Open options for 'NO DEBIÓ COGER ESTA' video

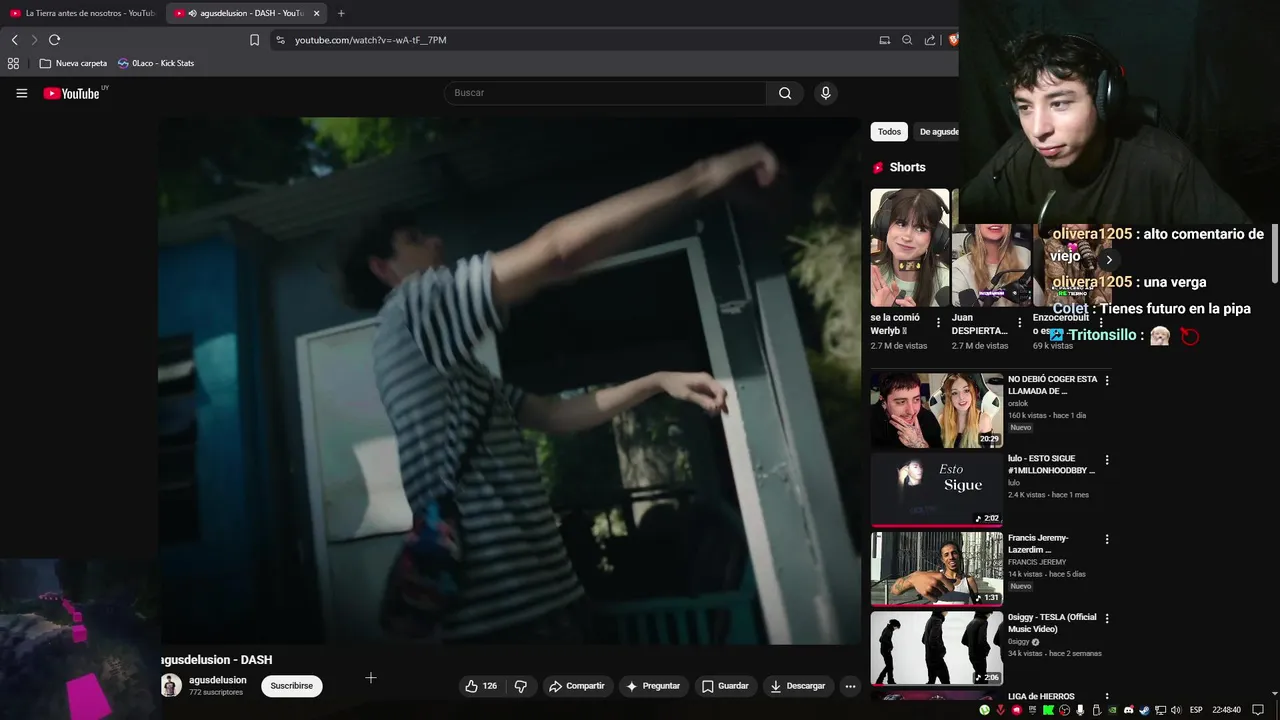pos(1106,381)
